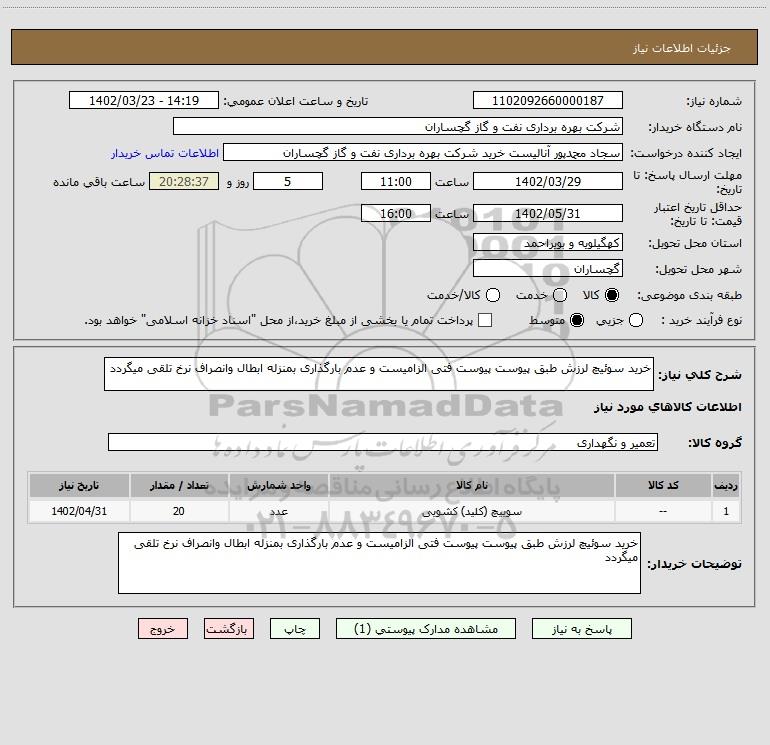770x745 pixels.
Task: Click the row number cell 1
Action: pos(726,511)
